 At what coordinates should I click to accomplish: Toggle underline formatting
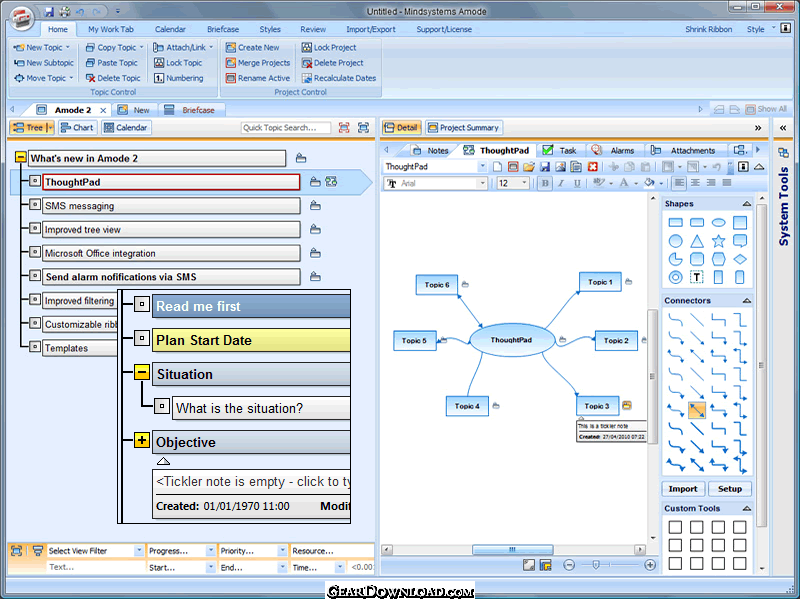coord(577,183)
